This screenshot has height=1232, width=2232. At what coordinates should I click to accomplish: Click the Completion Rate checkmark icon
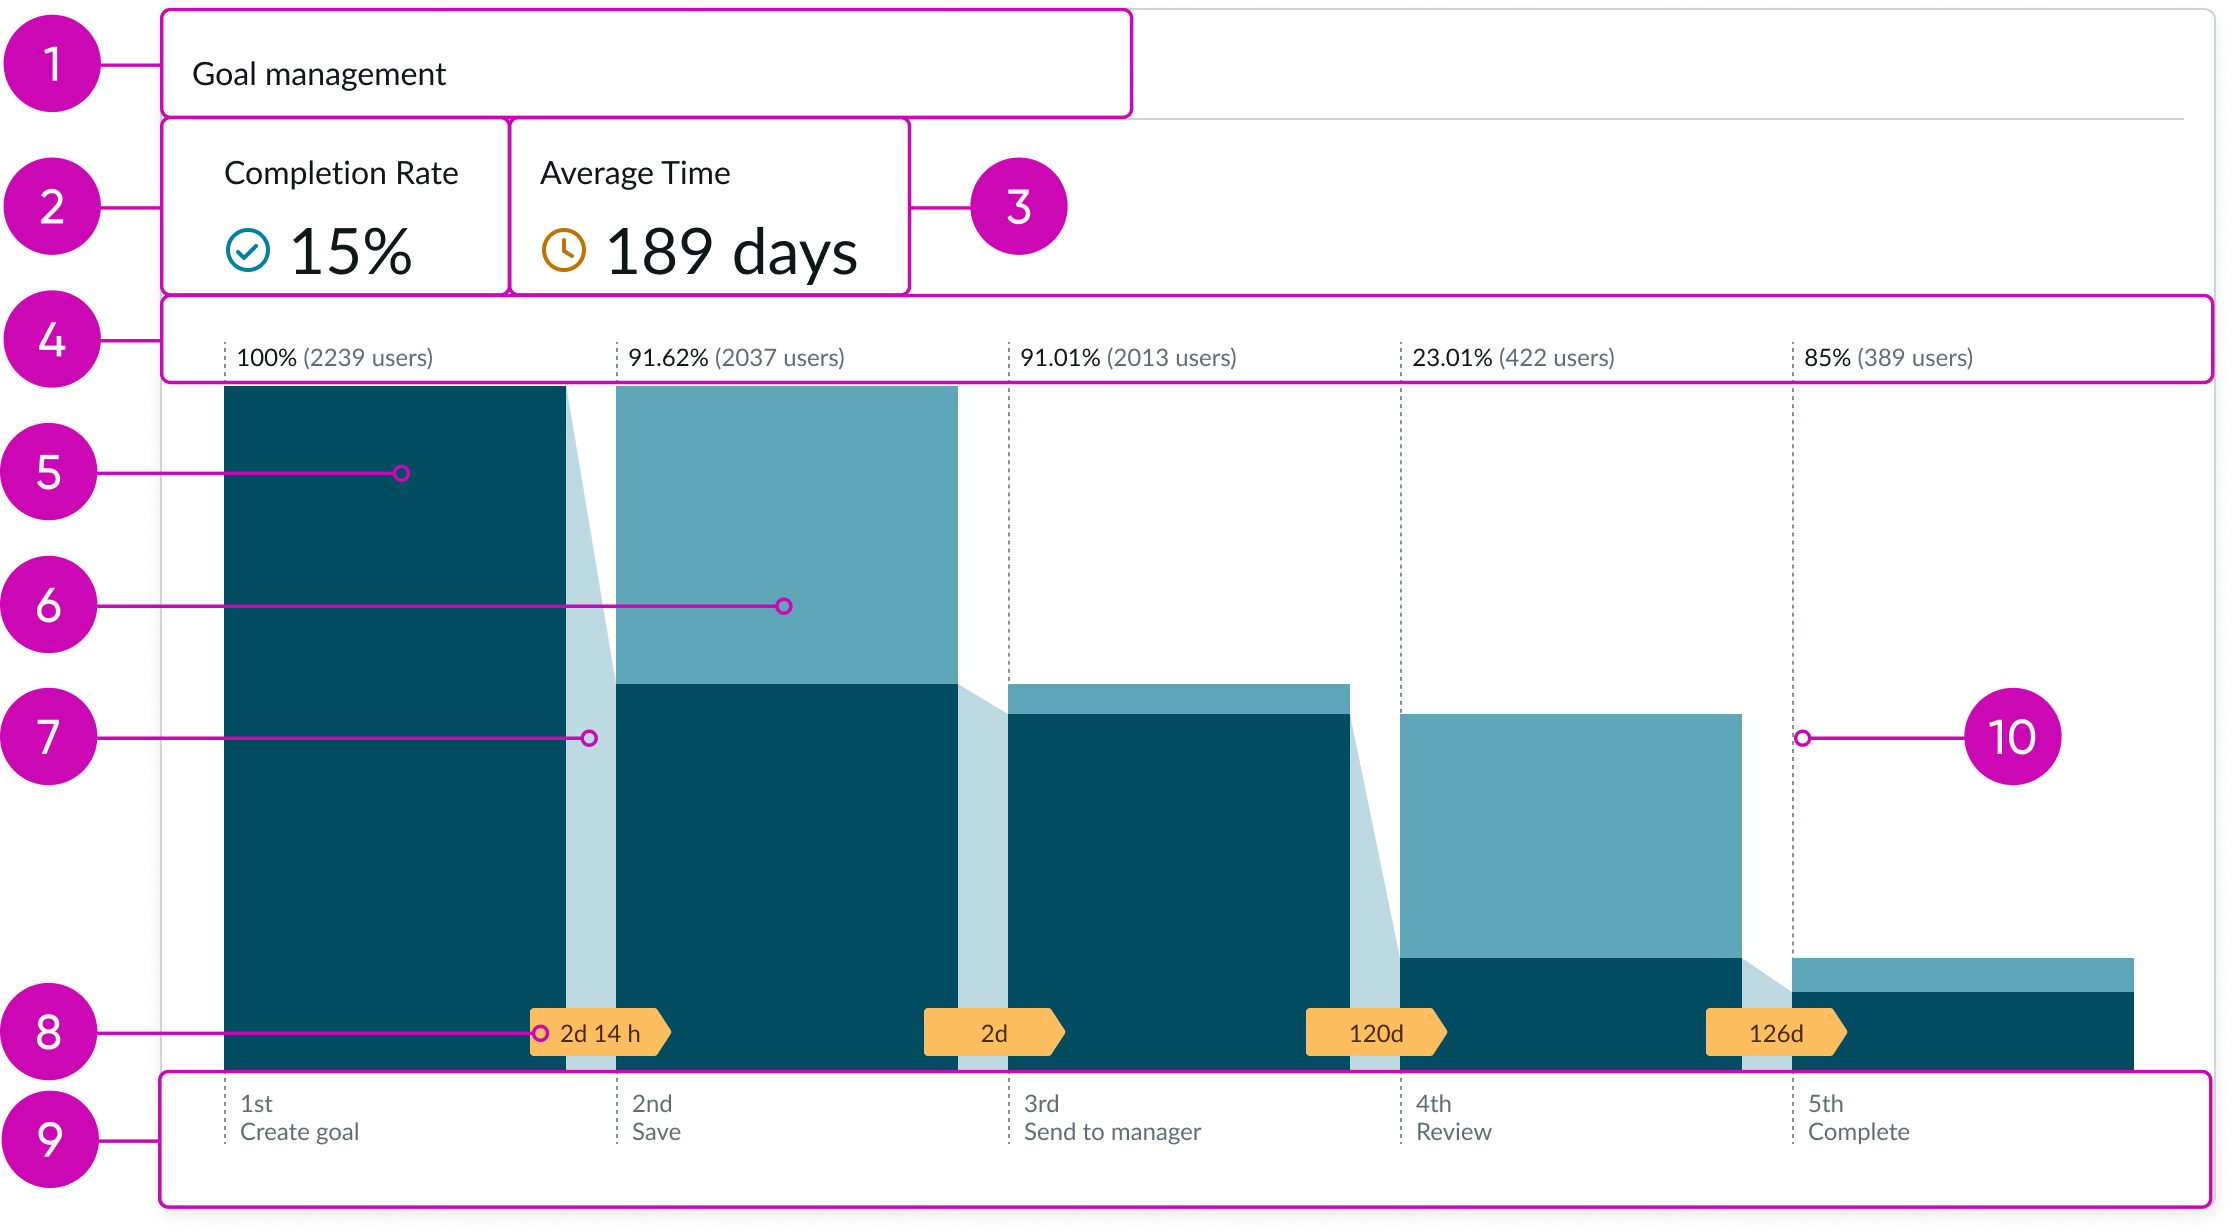(247, 250)
